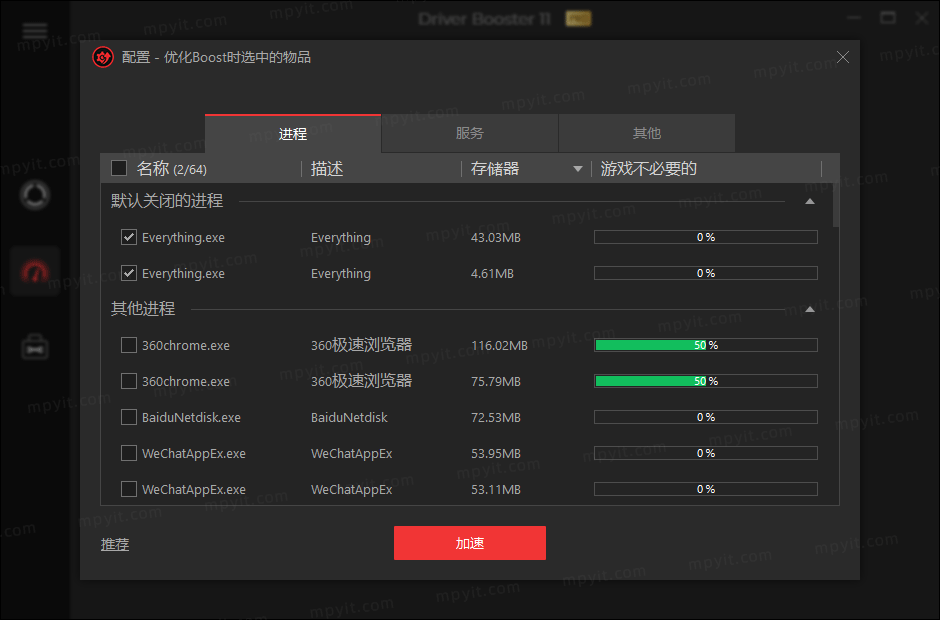Click the 推荐 link

(x=115, y=544)
